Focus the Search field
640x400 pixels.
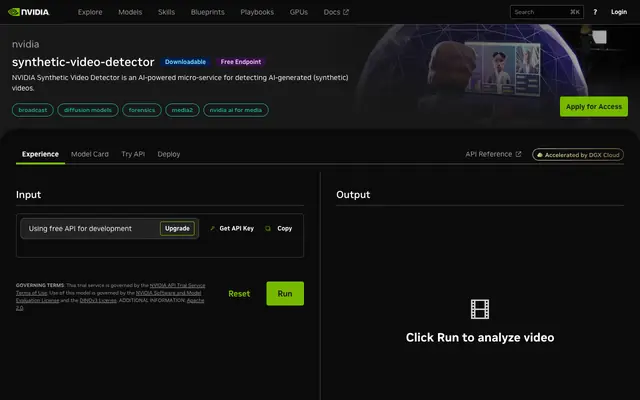coord(547,12)
